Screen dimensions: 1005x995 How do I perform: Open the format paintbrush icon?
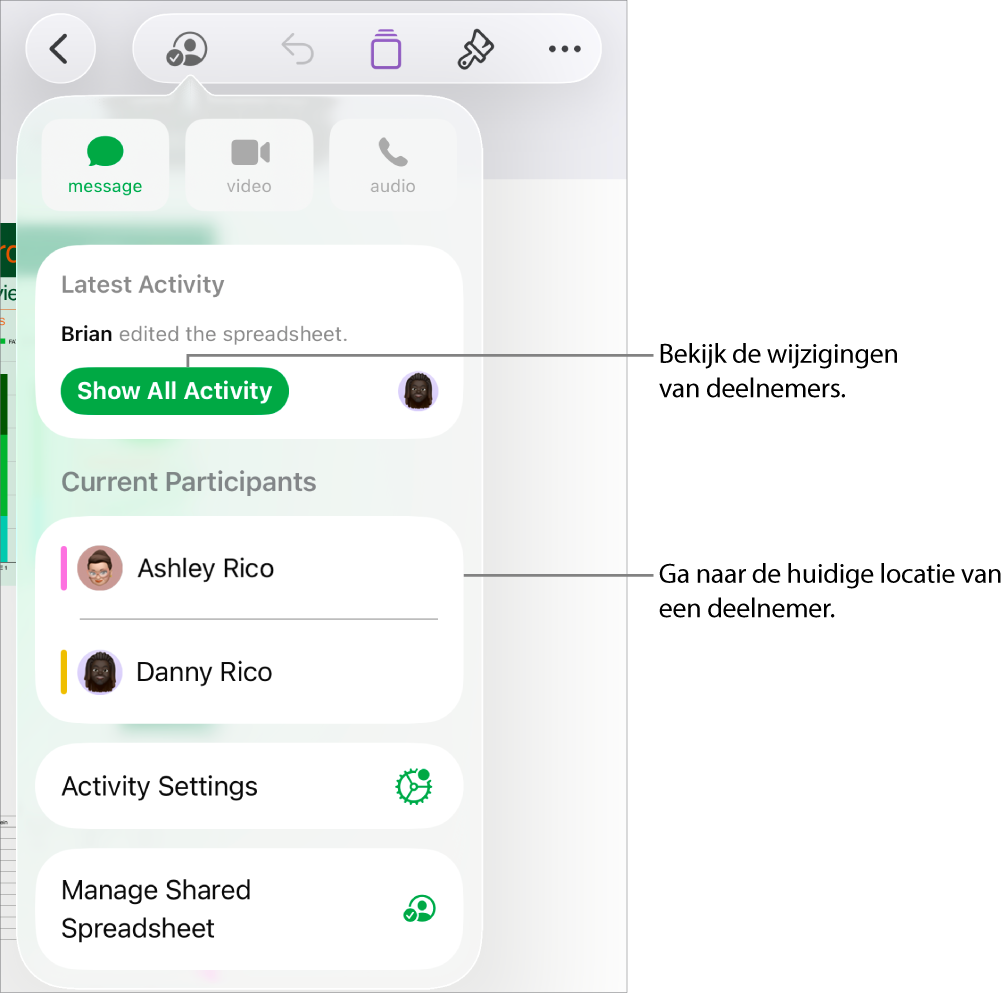(475, 49)
